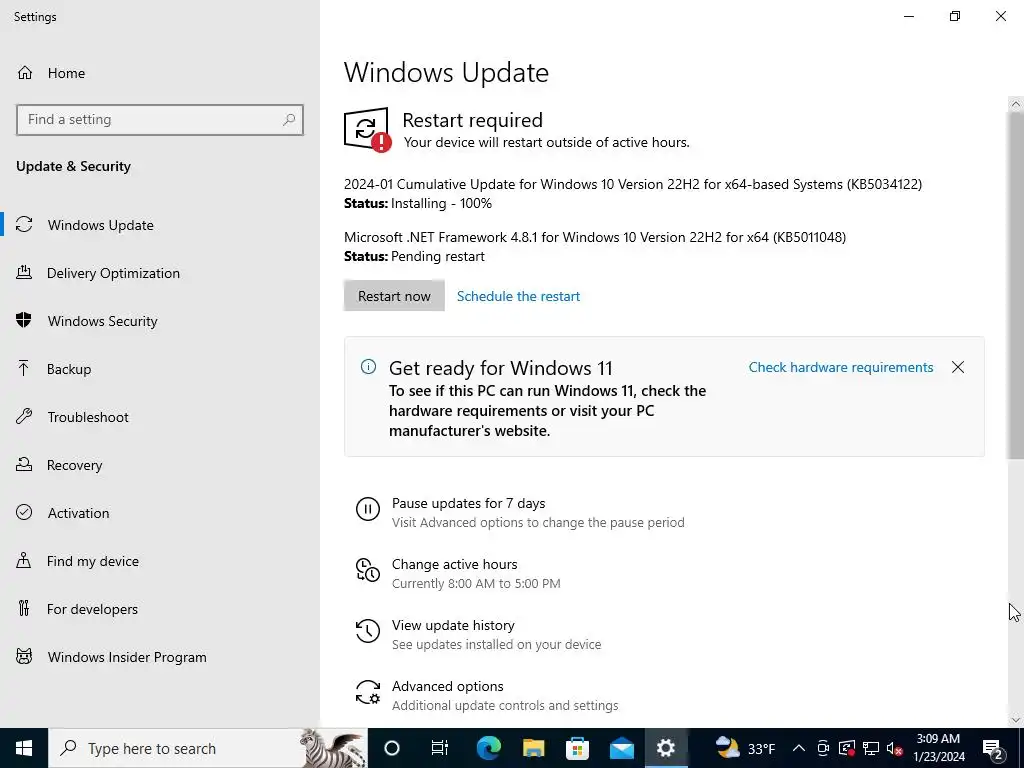Viewport: 1024px width, 768px height.
Task: Show hidden tray icons chevron
Action: tap(799, 748)
